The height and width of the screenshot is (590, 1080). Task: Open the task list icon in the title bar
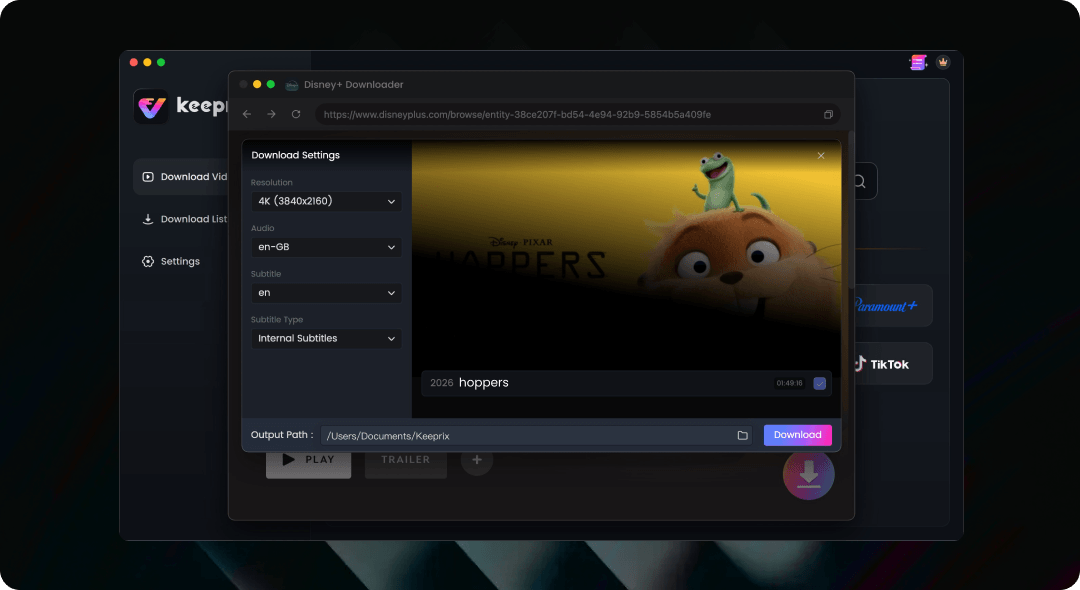pos(918,63)
